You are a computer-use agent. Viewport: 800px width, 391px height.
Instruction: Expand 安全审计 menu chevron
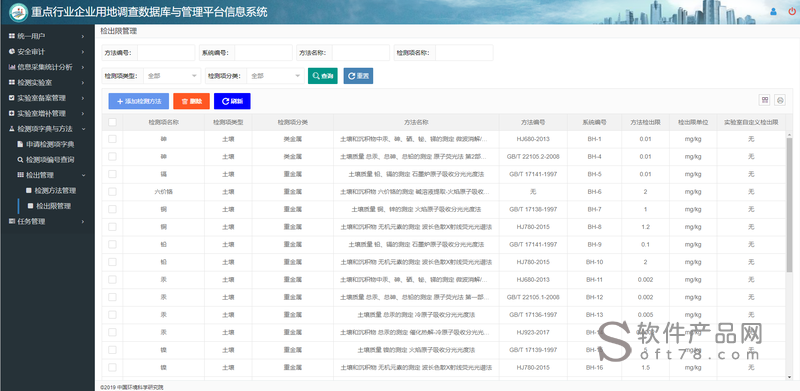83,52
